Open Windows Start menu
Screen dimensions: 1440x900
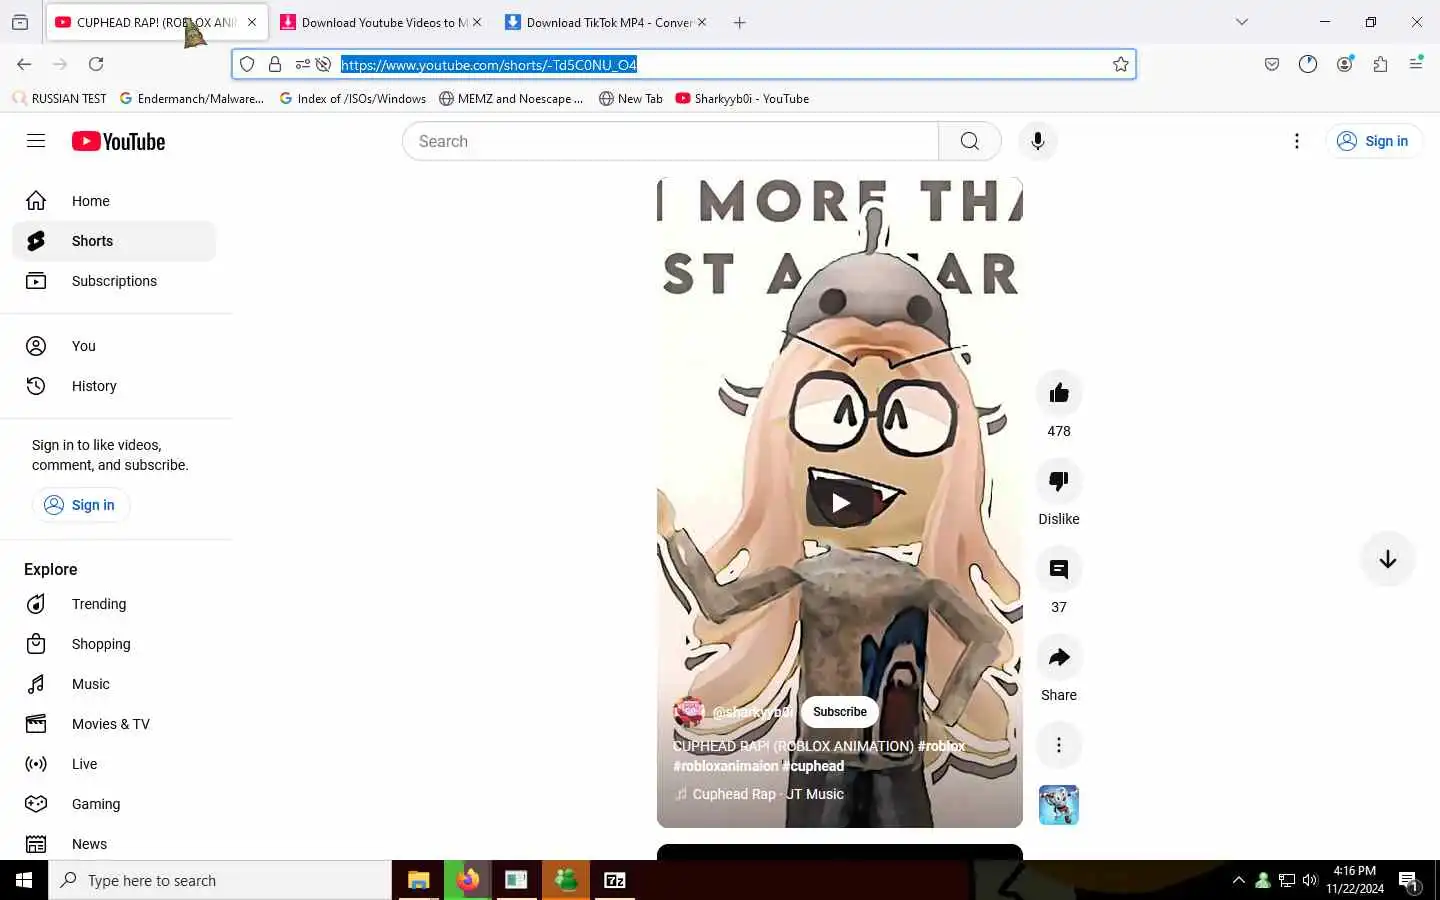tap(24, 880)
